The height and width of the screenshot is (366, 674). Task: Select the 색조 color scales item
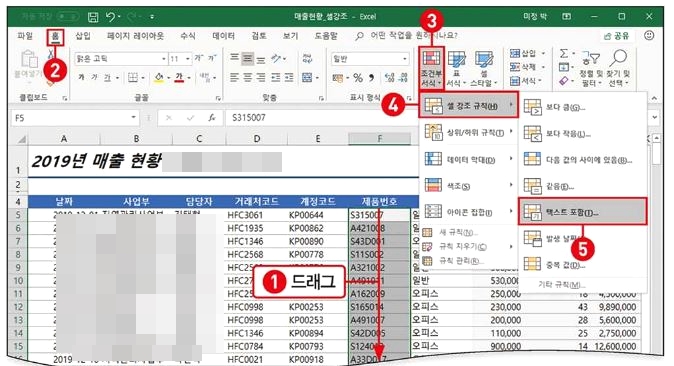click(x=469, y=186)
